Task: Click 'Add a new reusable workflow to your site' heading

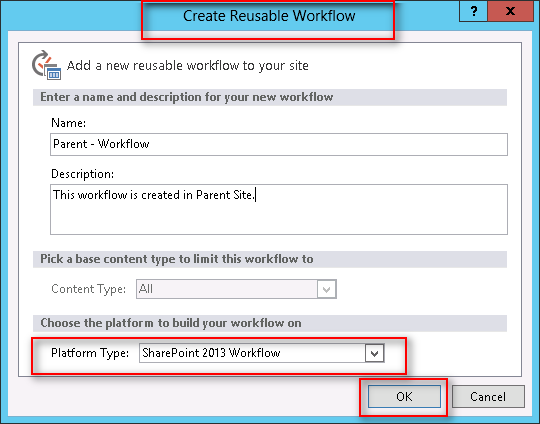Action: click(188, 65)
